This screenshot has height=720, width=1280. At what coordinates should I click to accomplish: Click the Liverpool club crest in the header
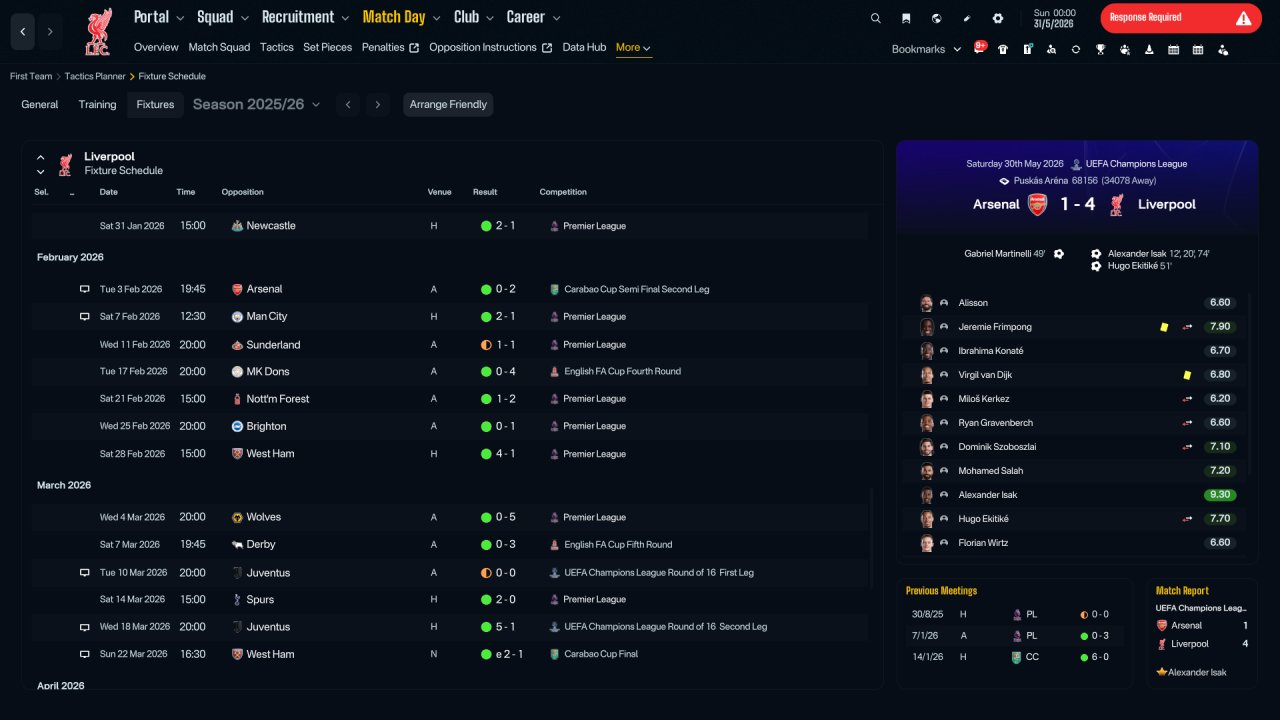(98, 31)
